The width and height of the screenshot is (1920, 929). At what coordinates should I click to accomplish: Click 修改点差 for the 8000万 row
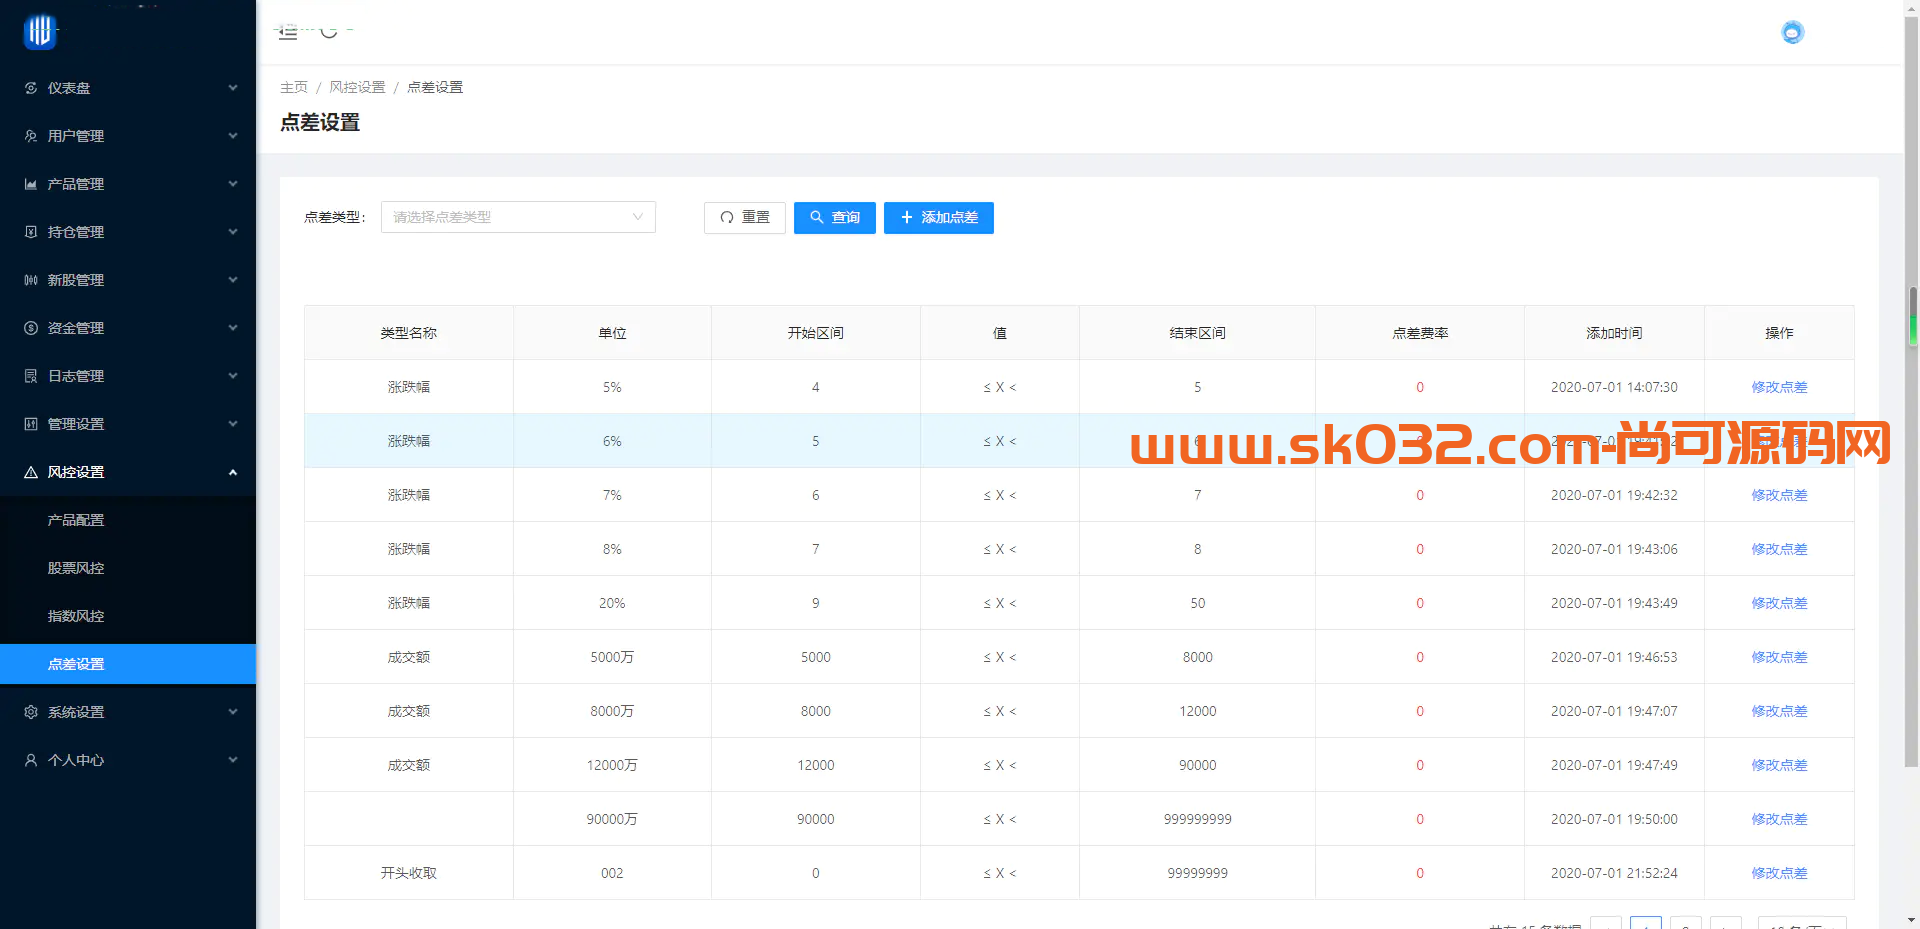tap(1779, 711)
